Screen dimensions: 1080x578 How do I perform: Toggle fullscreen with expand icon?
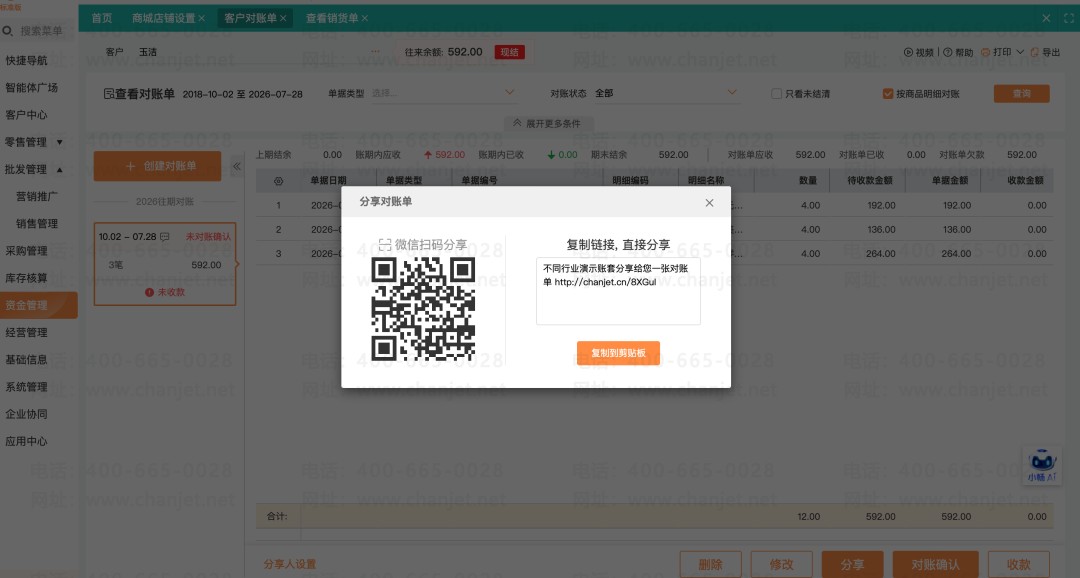click(x=1068, y=19)
